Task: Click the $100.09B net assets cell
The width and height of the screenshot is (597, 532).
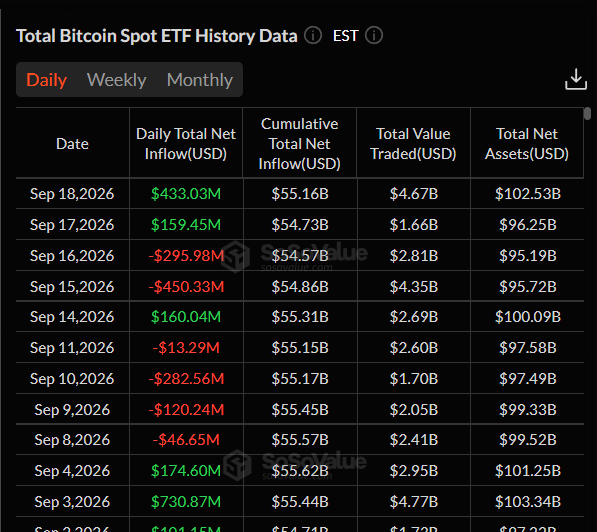Action: point(527,316)
